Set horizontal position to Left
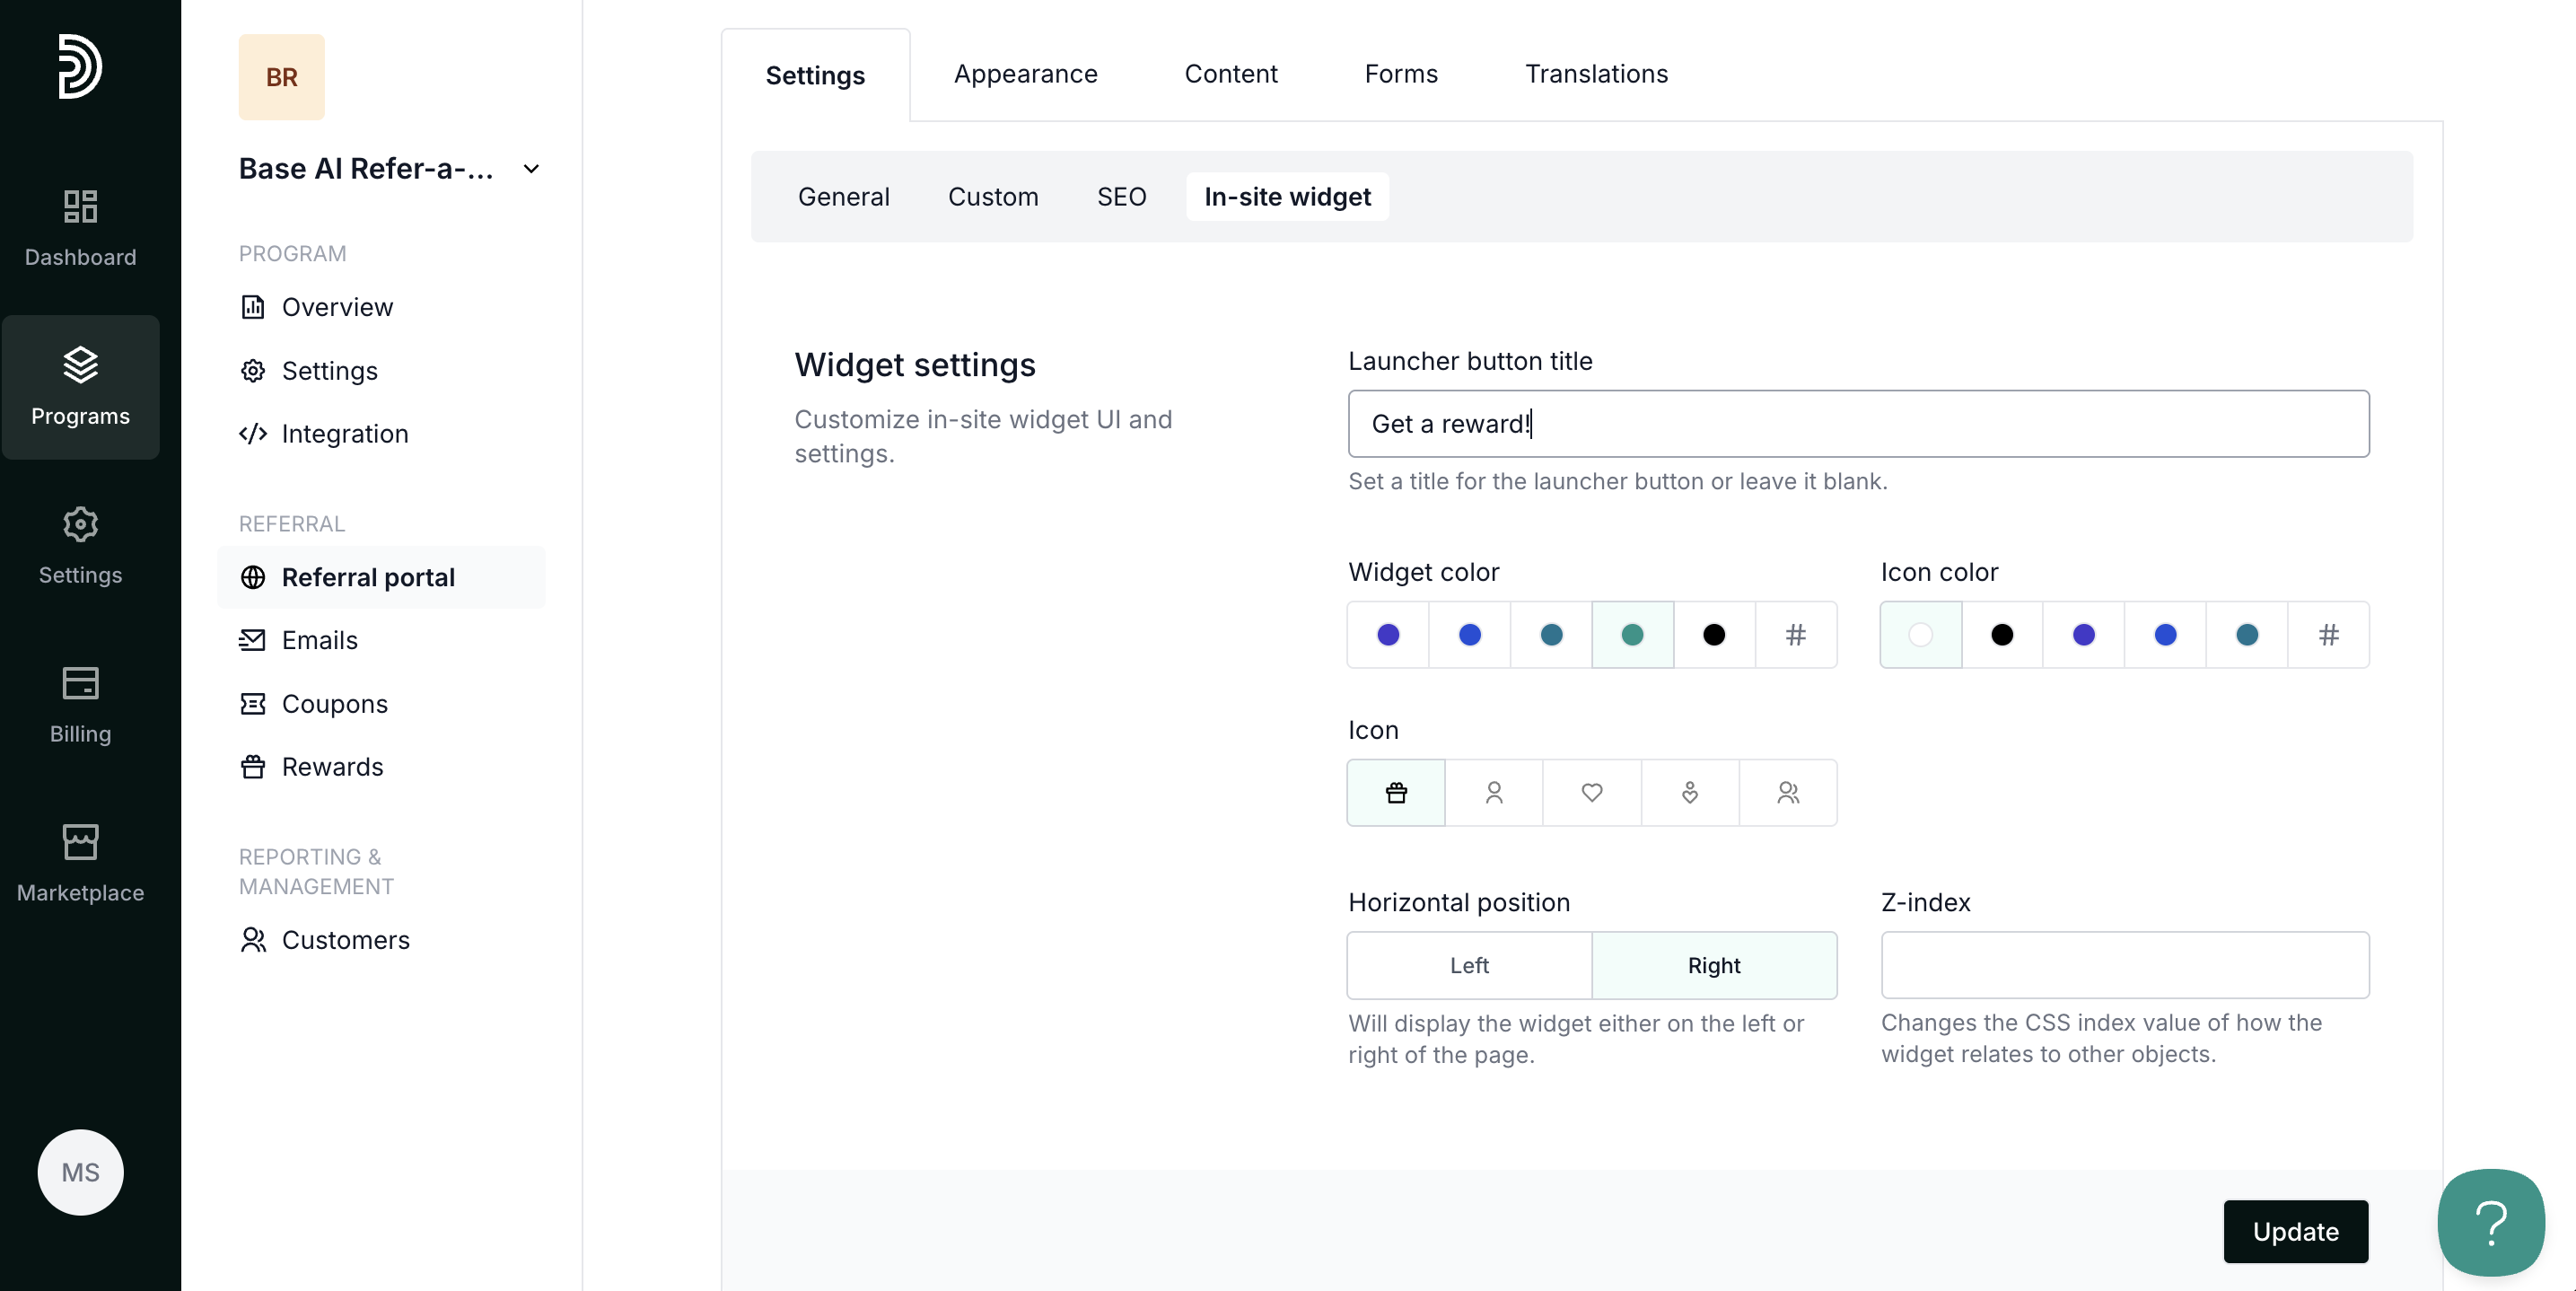Screen dimensions: 2576x1291 pos(1468,965)
